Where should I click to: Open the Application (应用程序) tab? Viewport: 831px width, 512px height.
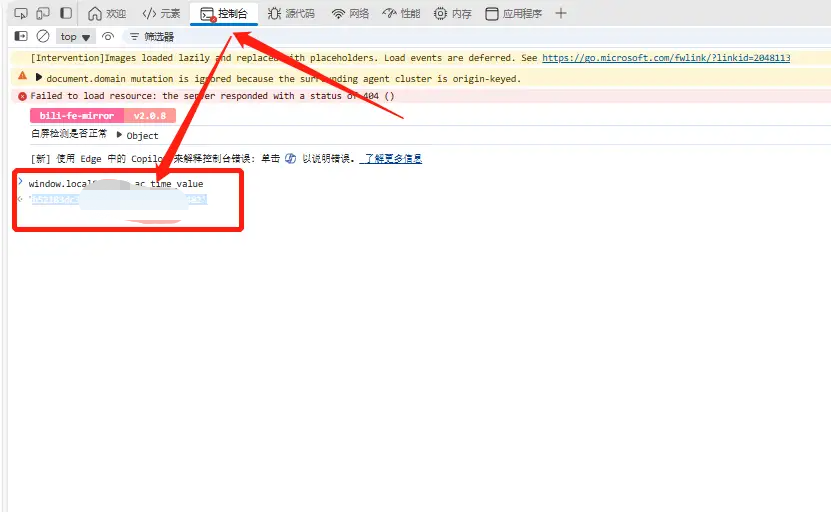513,14
